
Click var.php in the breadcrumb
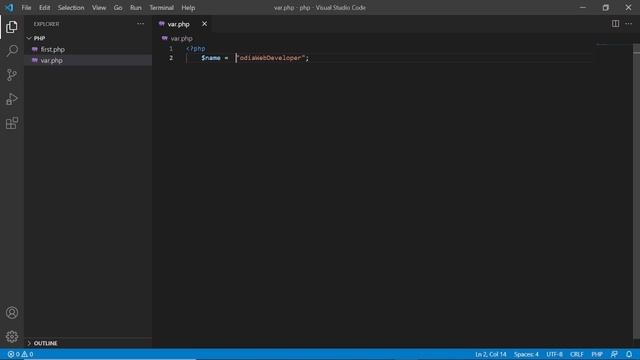181,38
